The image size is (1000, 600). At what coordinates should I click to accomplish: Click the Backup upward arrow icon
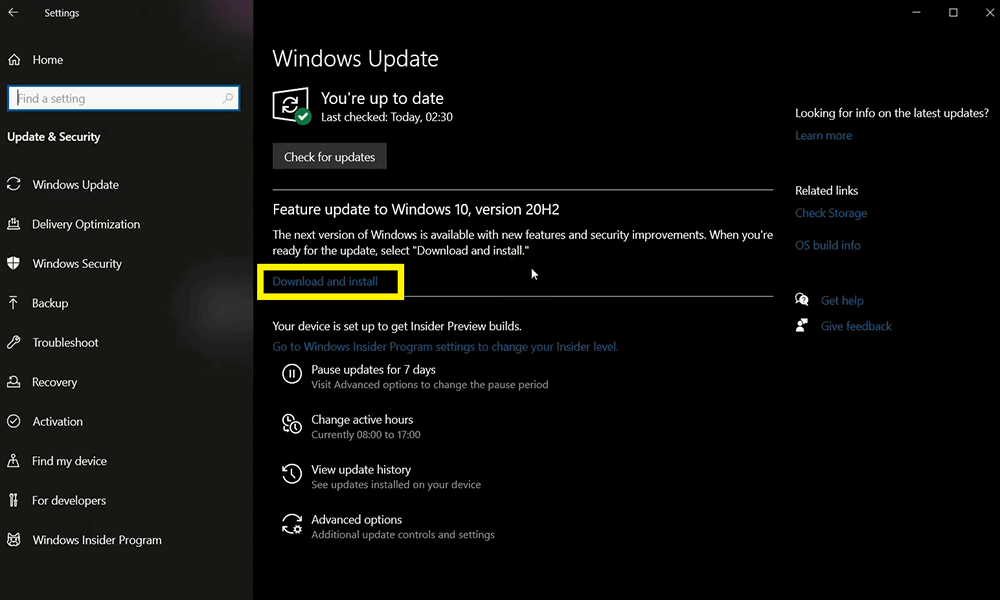click(13, 303)
